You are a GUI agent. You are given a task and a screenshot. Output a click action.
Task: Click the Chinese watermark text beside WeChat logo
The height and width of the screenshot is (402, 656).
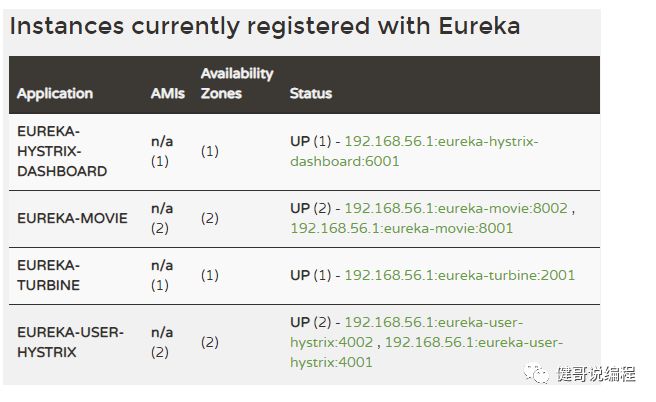tap(597, 374)
